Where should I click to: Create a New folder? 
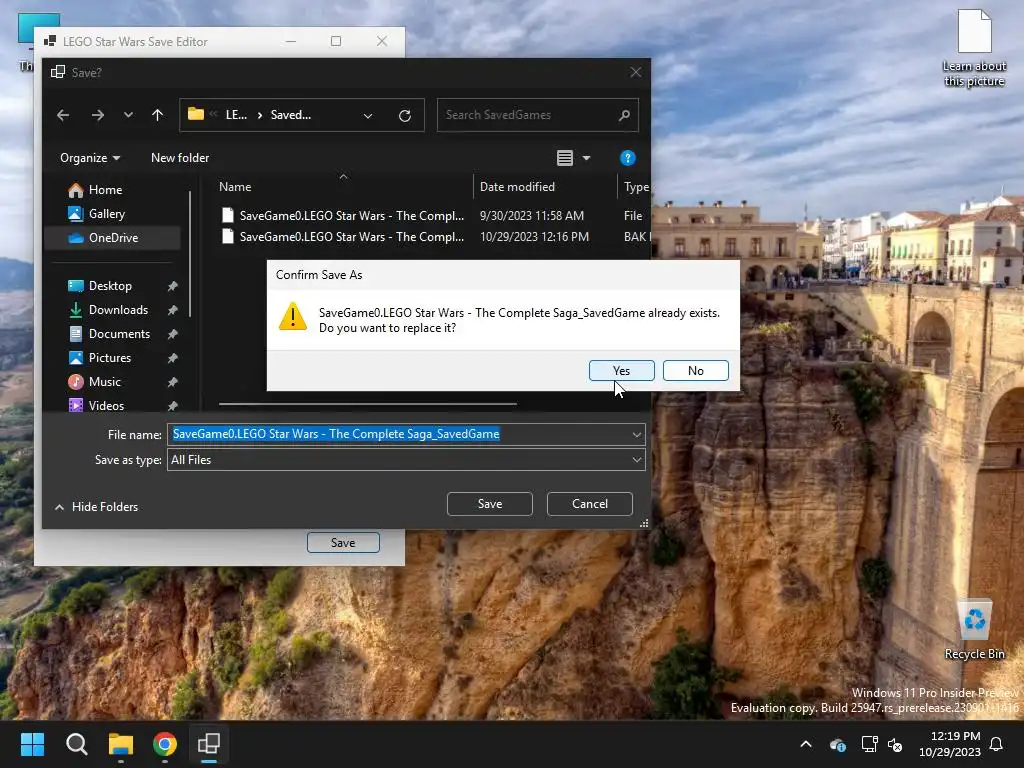click(x=180, y=157)
